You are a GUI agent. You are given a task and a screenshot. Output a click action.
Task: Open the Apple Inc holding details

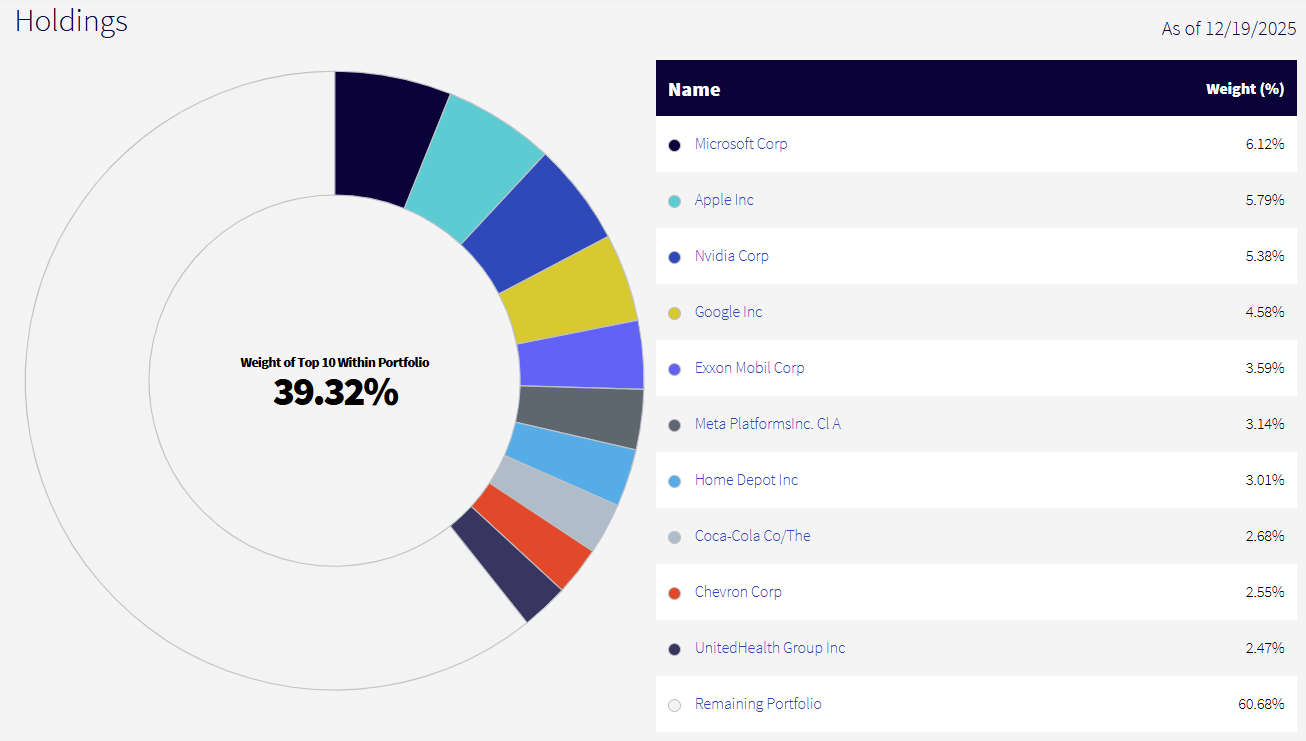point(724,199)
